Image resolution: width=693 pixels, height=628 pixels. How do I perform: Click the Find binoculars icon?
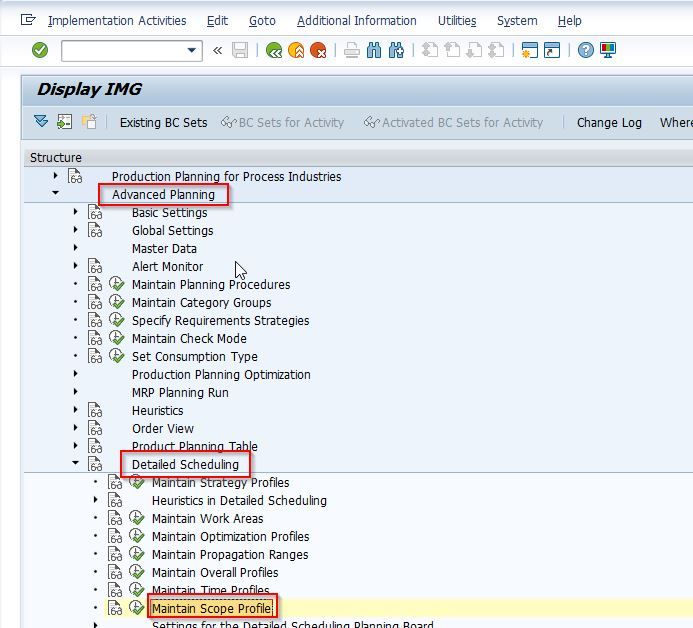[374, 50]
